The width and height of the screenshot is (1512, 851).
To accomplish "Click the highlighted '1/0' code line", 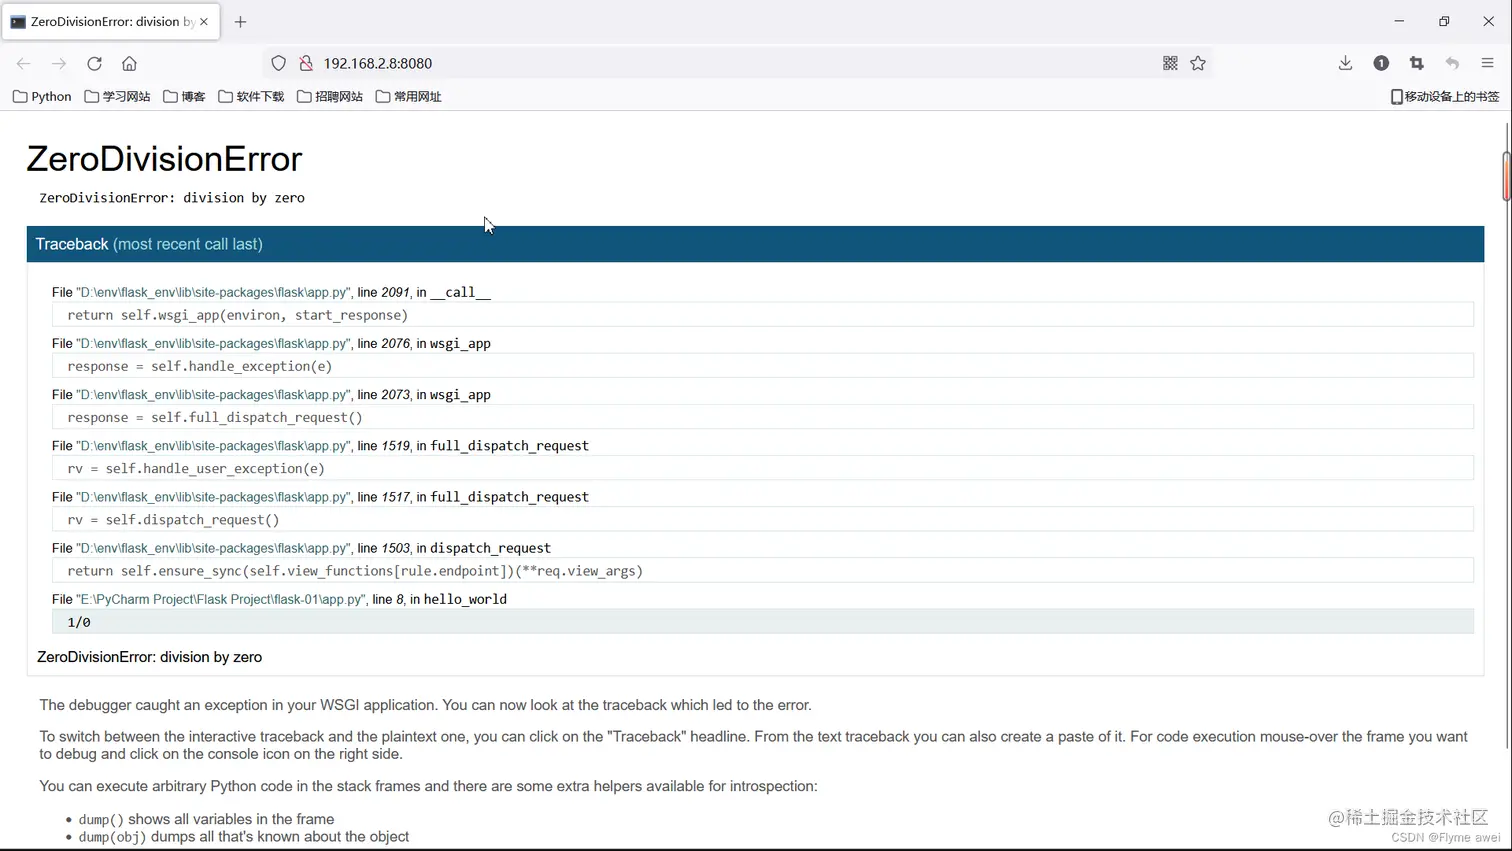I will (762, 622).
